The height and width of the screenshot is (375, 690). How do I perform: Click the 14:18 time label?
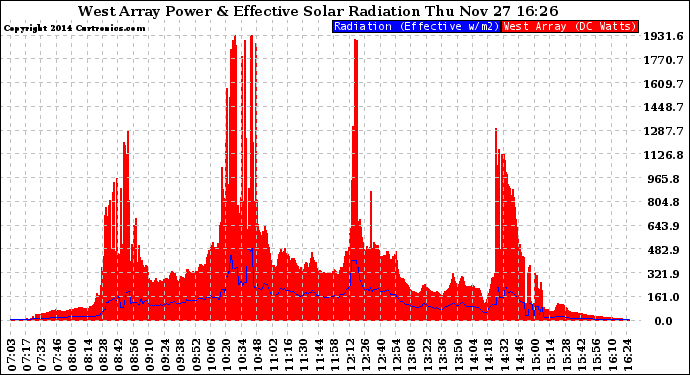click(488, 354)
